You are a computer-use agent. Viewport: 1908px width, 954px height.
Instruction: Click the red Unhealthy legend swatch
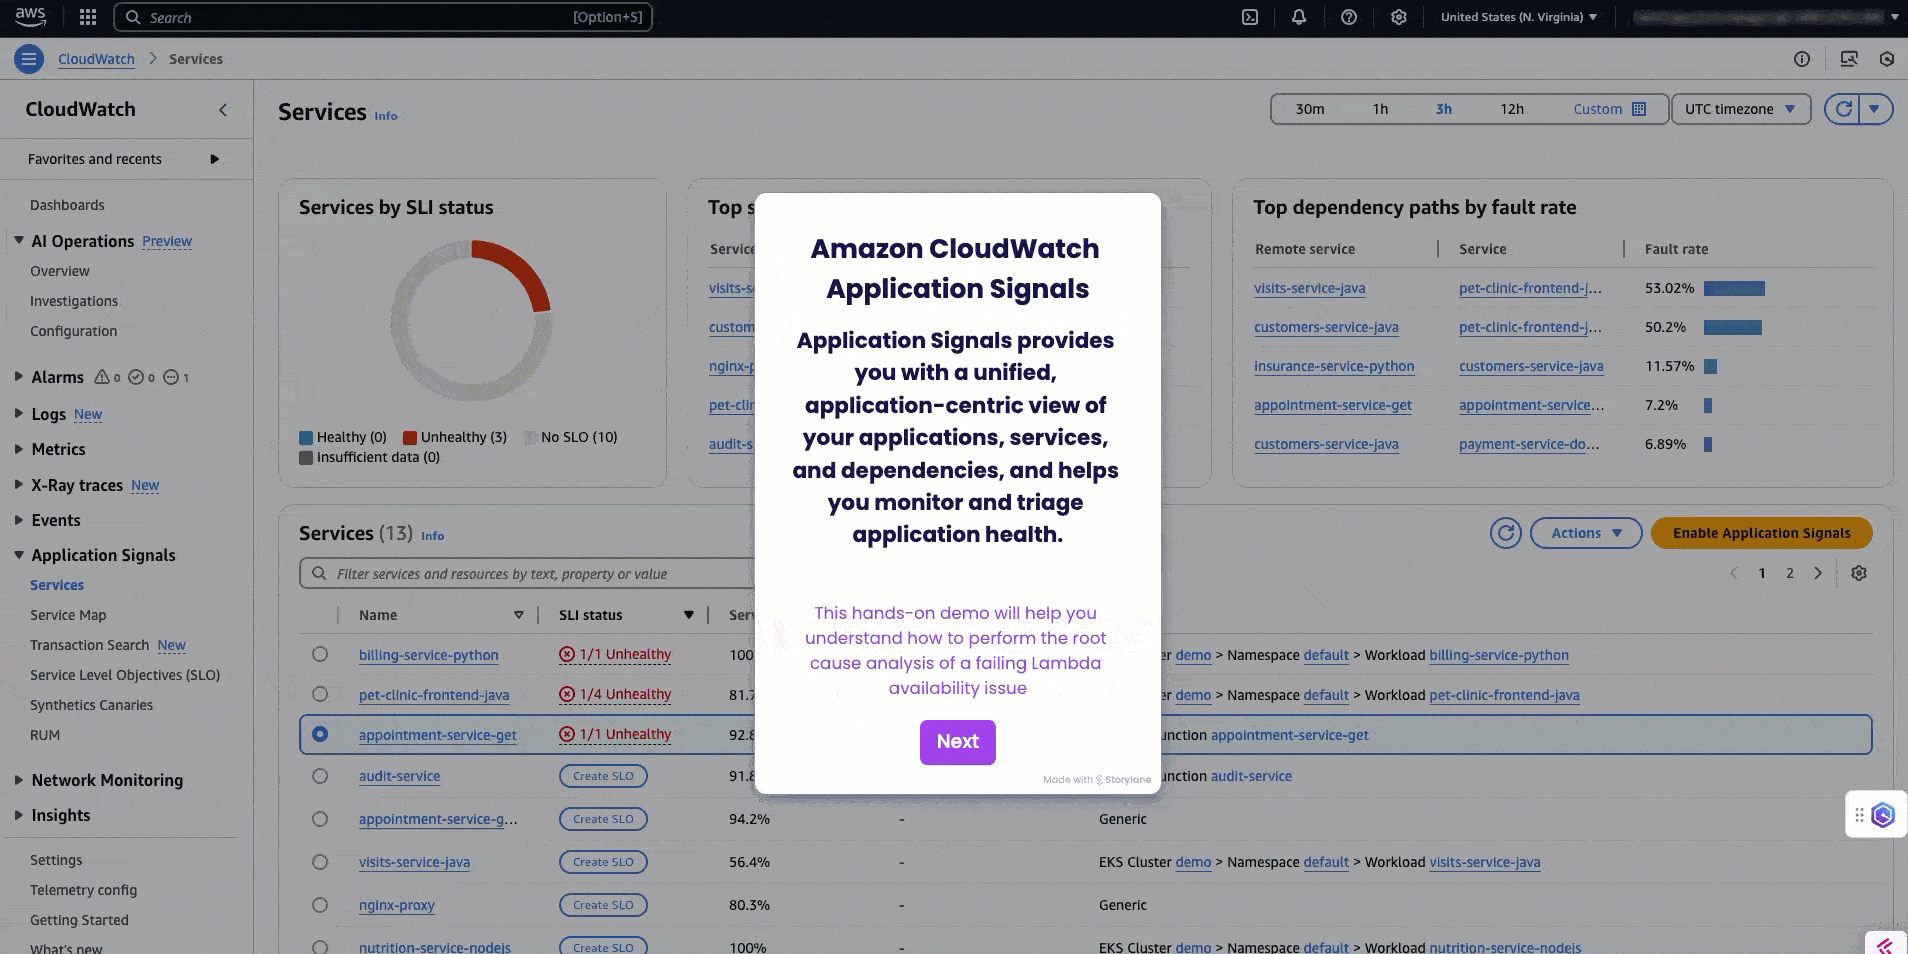pos(410,437)
